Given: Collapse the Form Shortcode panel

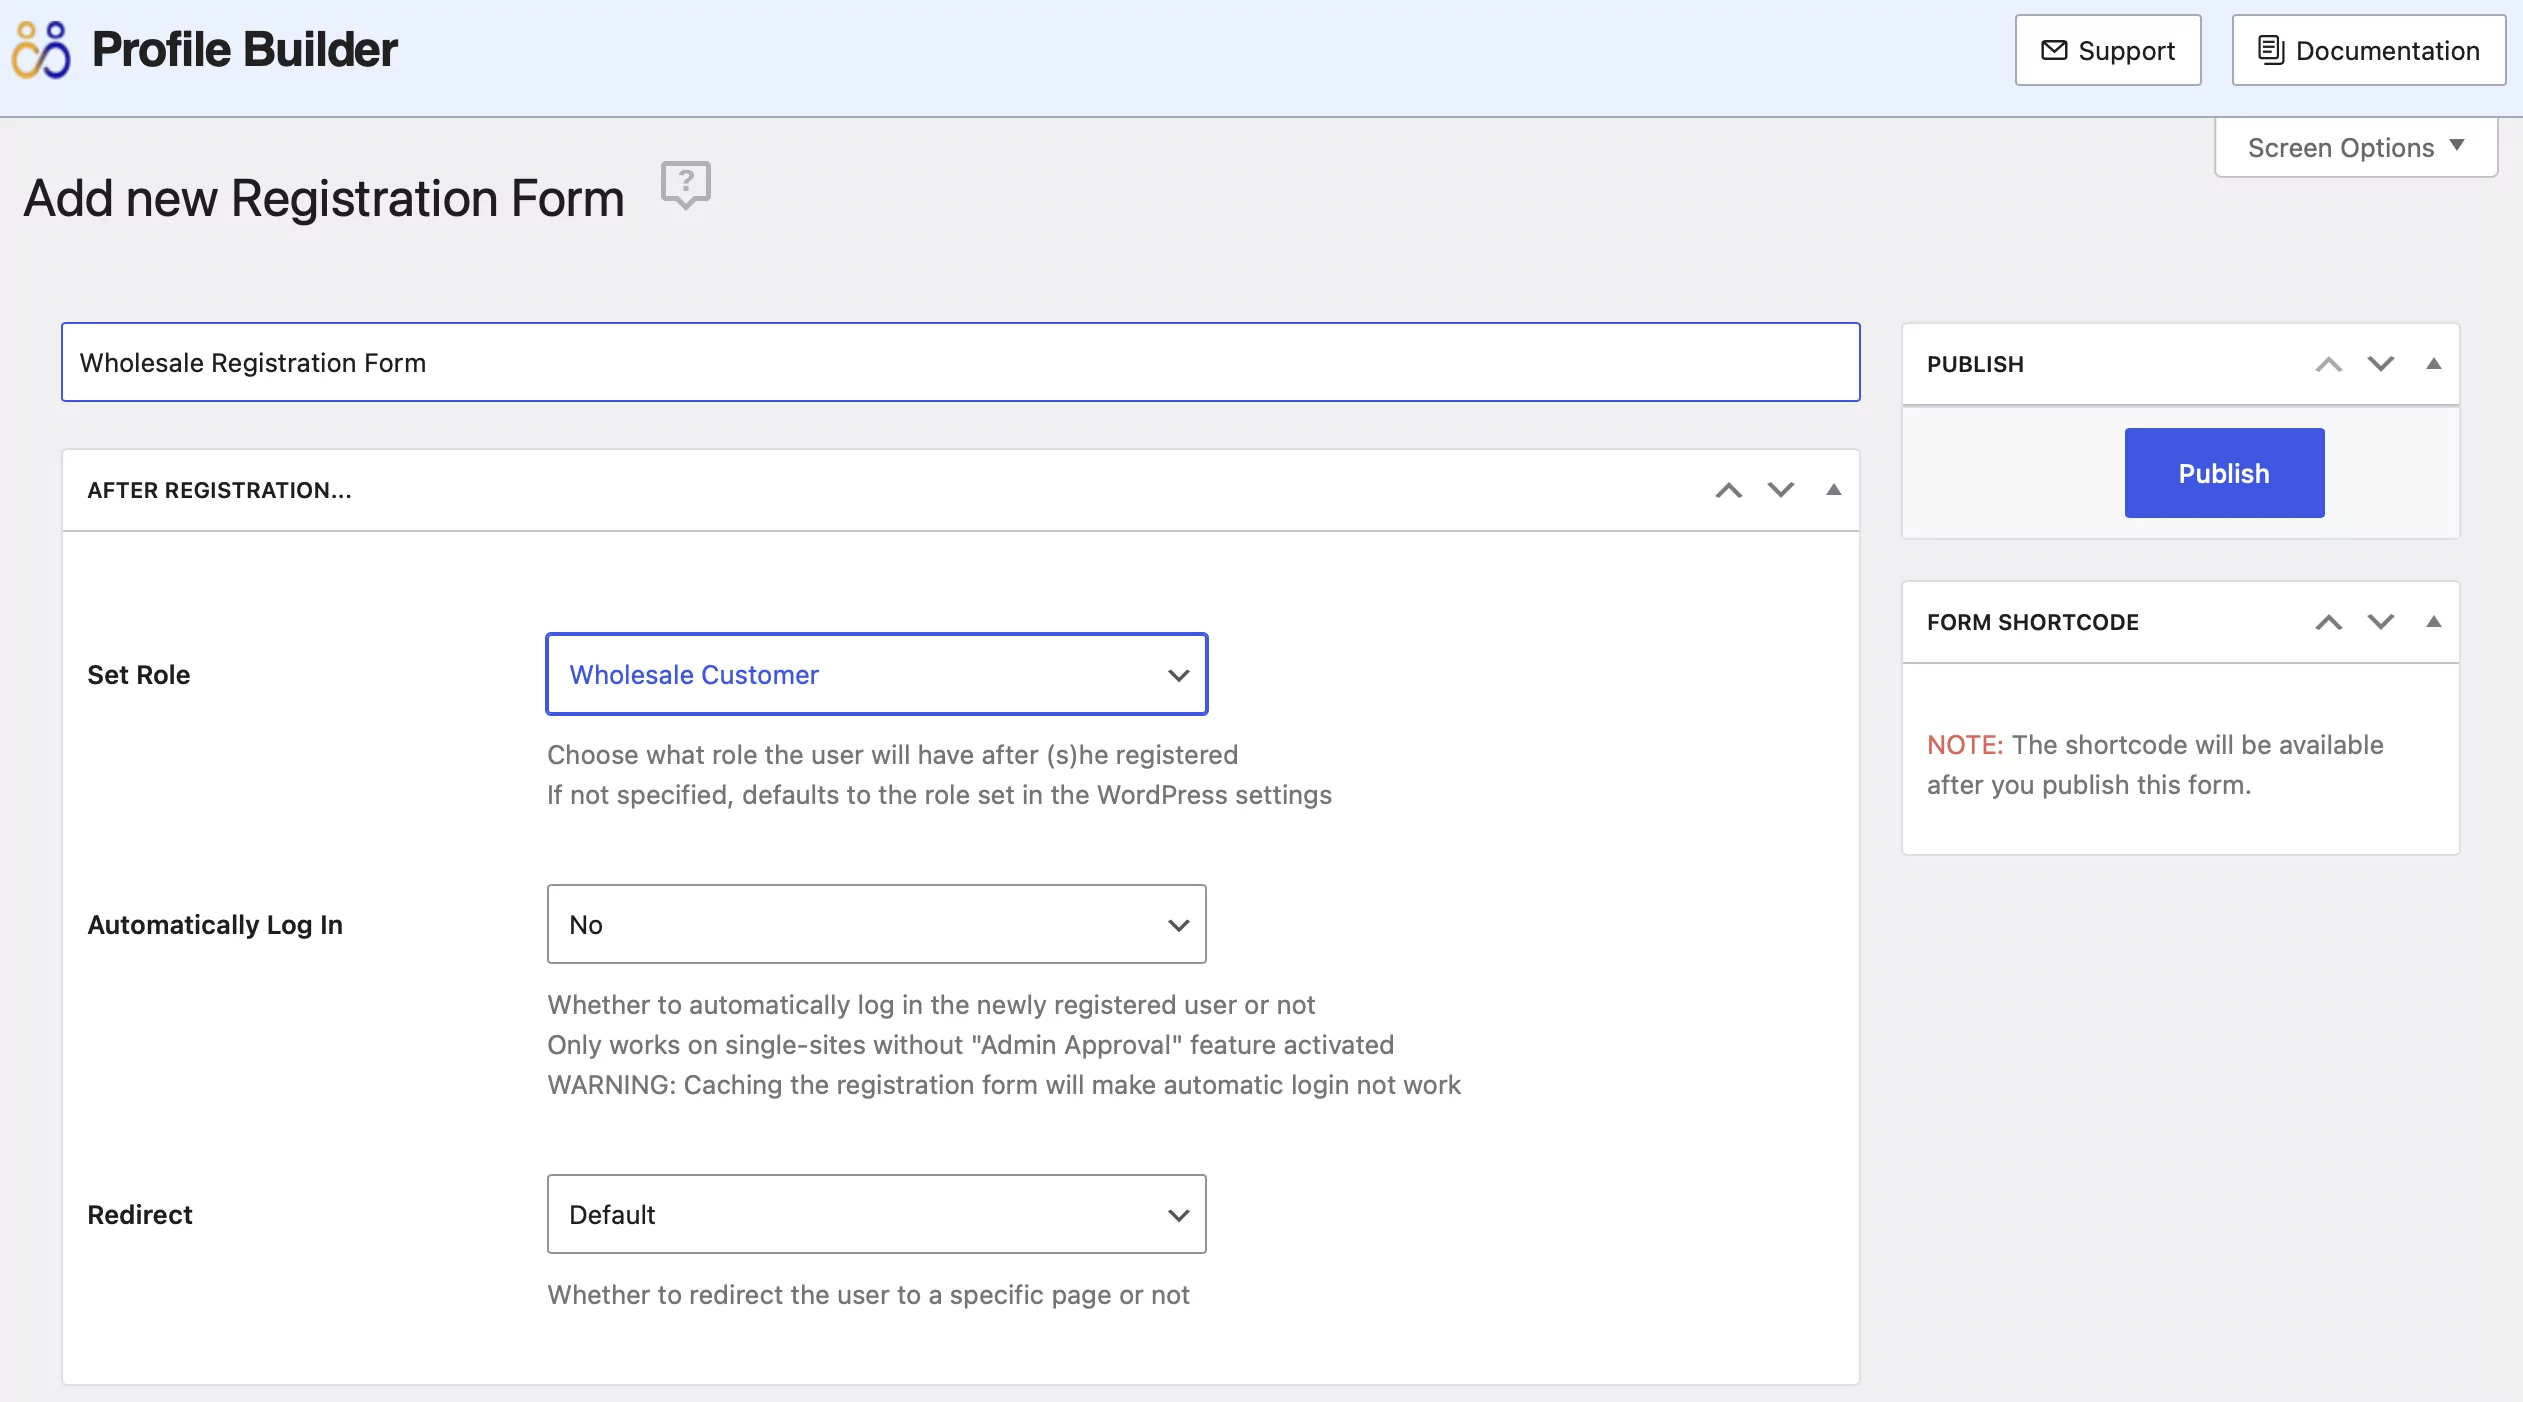Looking at the screenshot, I should coord(2434,622).
